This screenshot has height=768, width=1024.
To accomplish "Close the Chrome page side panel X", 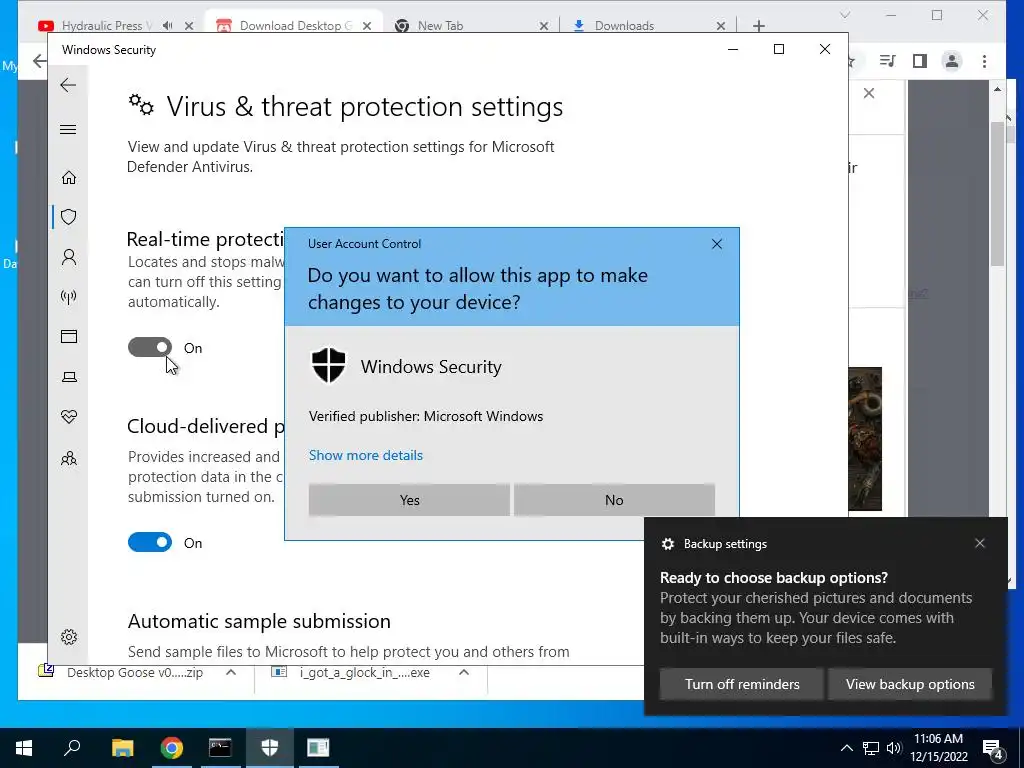I will 869,93.
